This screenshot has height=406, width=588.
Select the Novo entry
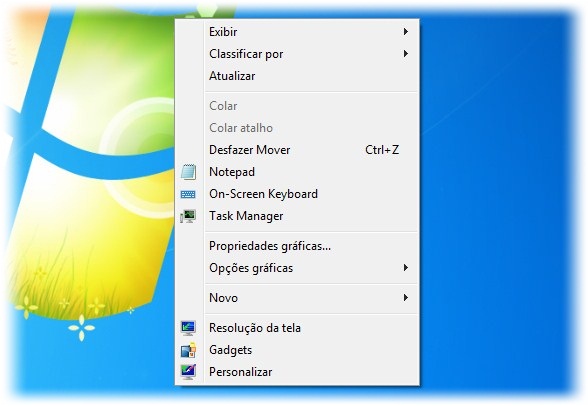[x=297, y=298]
